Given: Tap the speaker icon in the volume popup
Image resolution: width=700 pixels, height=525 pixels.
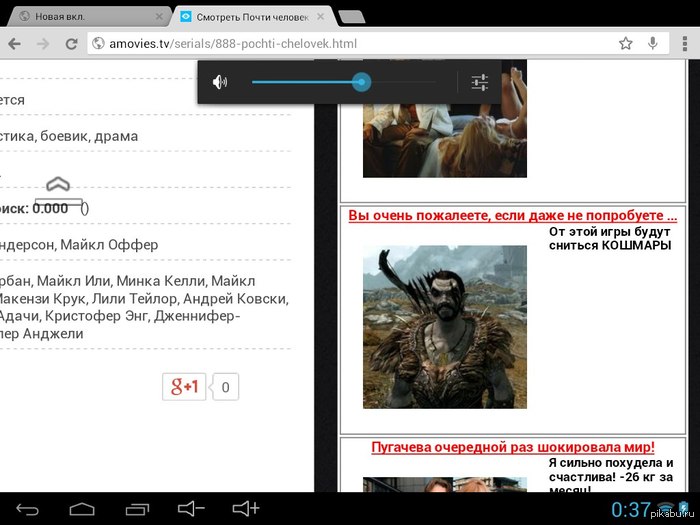Looking at the screenshot, I should (x=220, y=82).
